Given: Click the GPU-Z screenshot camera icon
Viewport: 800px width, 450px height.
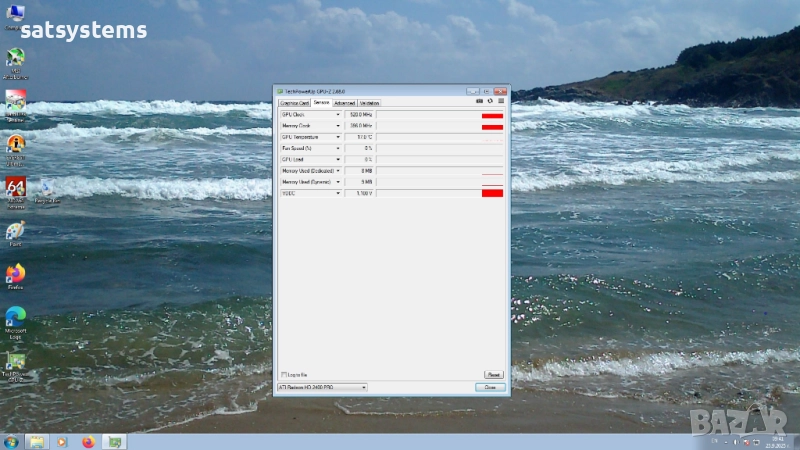Looking at the screenshot, I should click(x=479, y=101).
